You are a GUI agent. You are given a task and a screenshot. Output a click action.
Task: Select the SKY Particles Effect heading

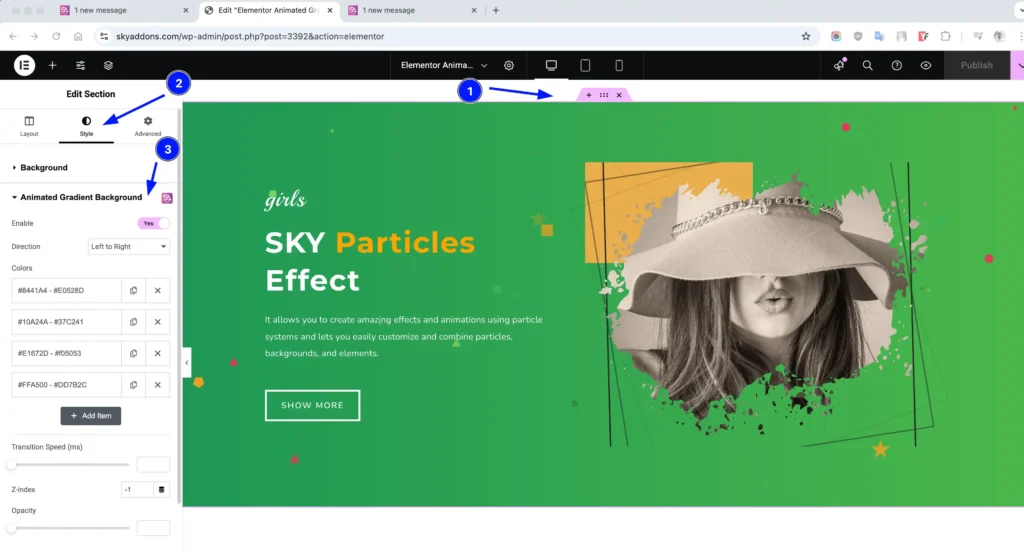click(370, 261)
